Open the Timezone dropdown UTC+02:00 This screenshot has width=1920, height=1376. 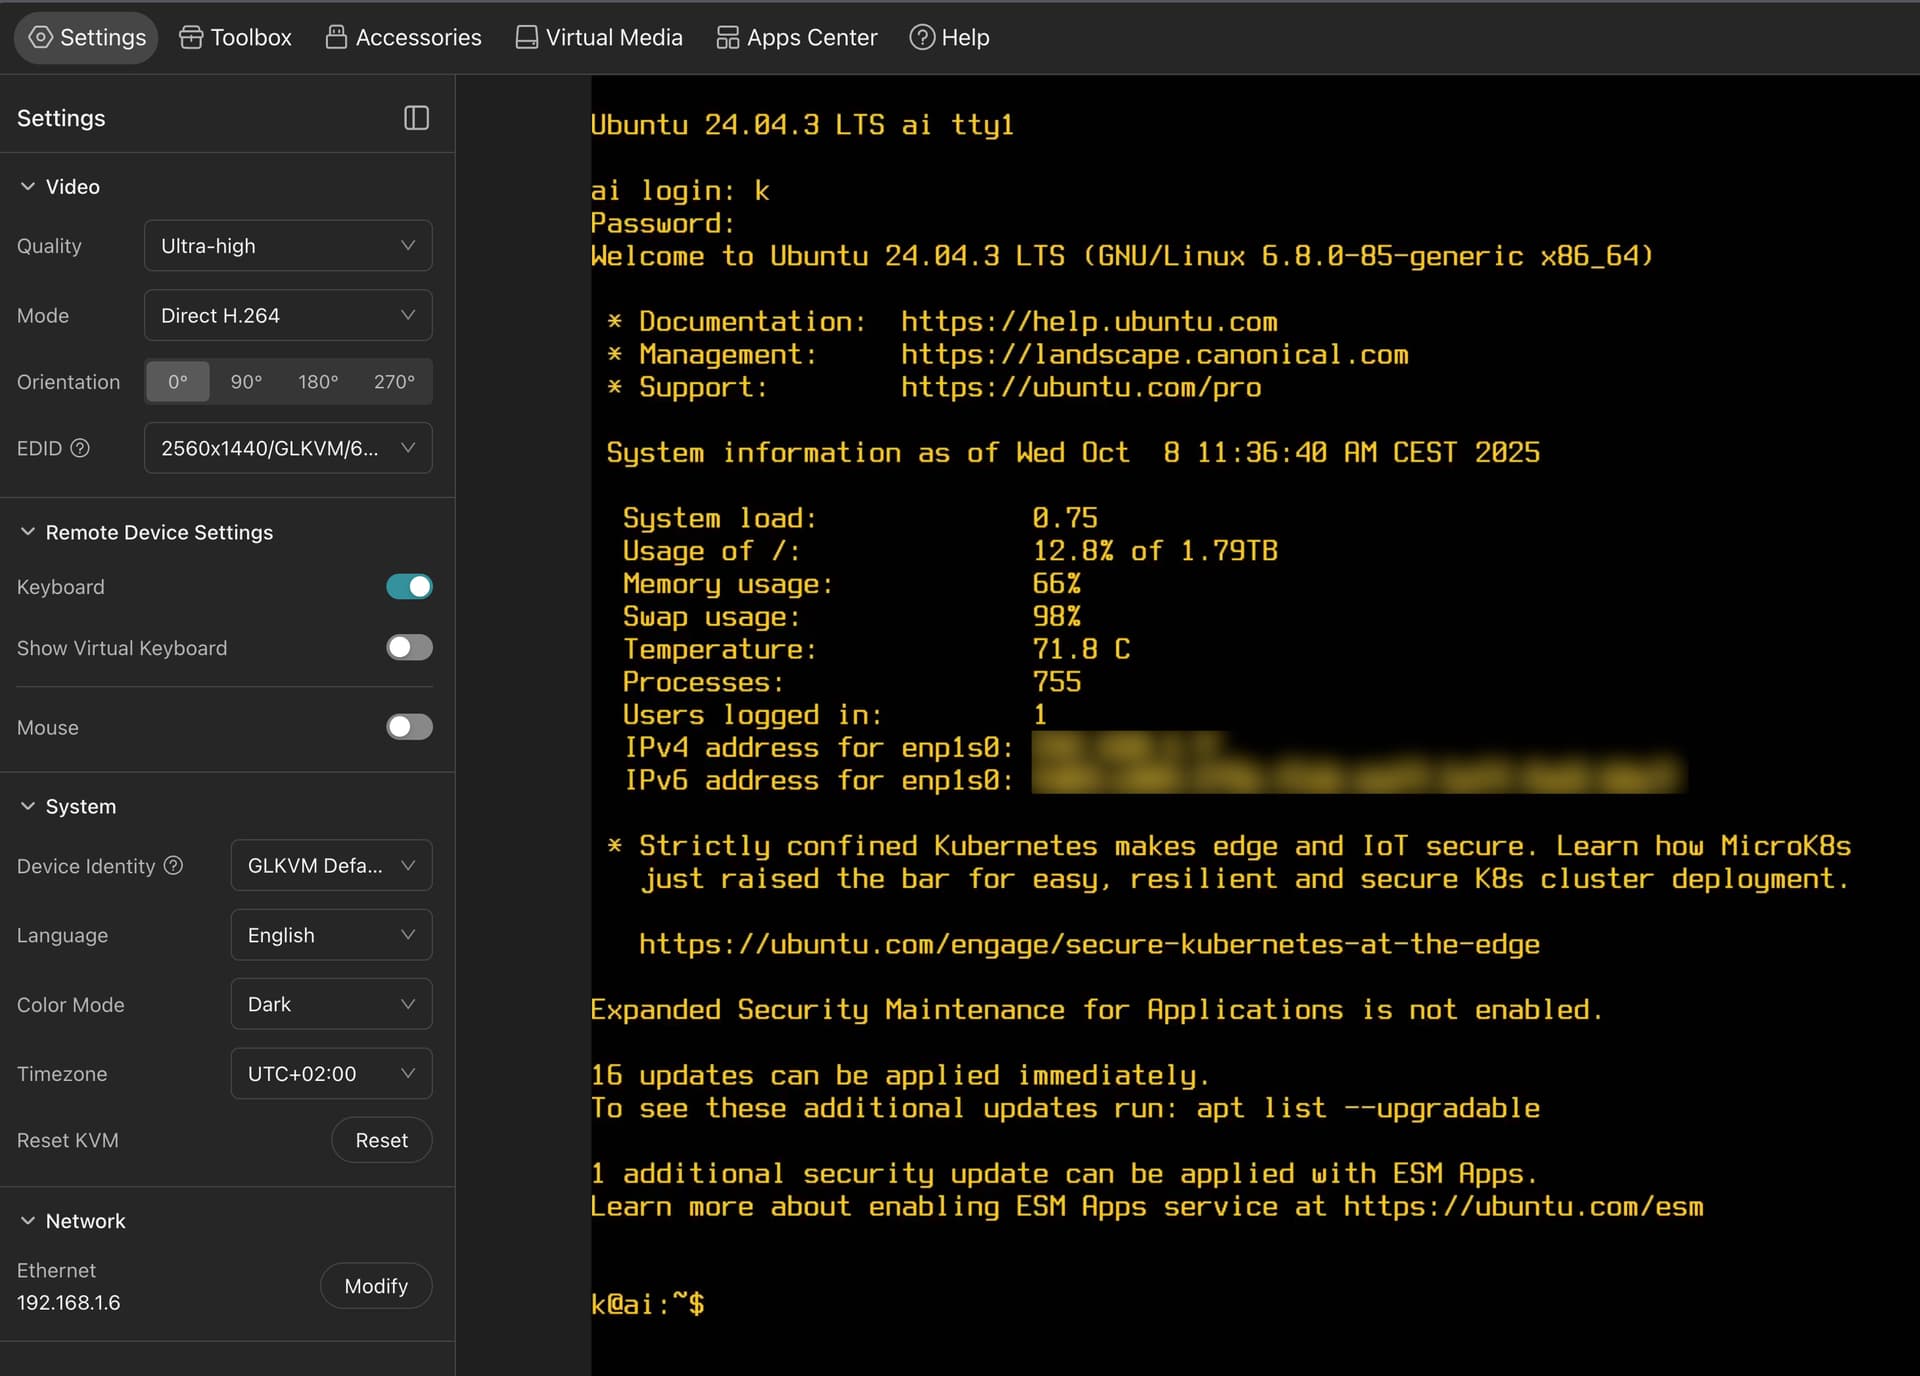[x=331, y=1074]
